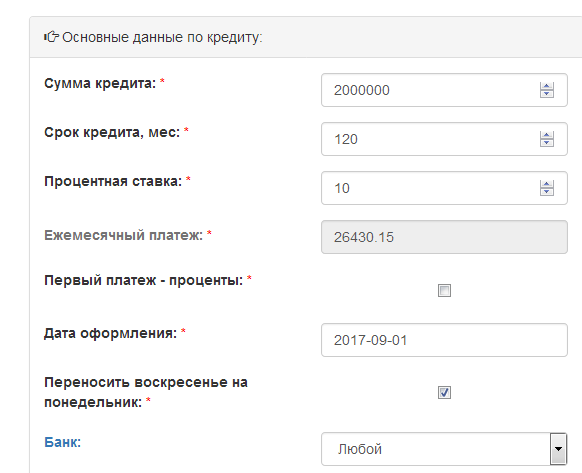This screenshot has height=473, width=582.
Task: Open the Банк dropdown arrow
Action: coord(558,448)
